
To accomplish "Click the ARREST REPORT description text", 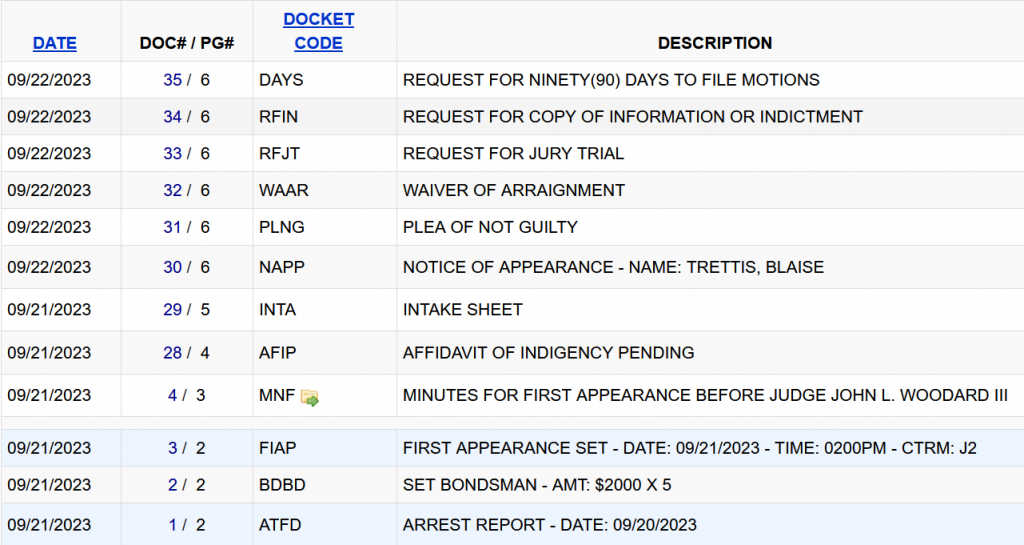I will pos(550,525).
